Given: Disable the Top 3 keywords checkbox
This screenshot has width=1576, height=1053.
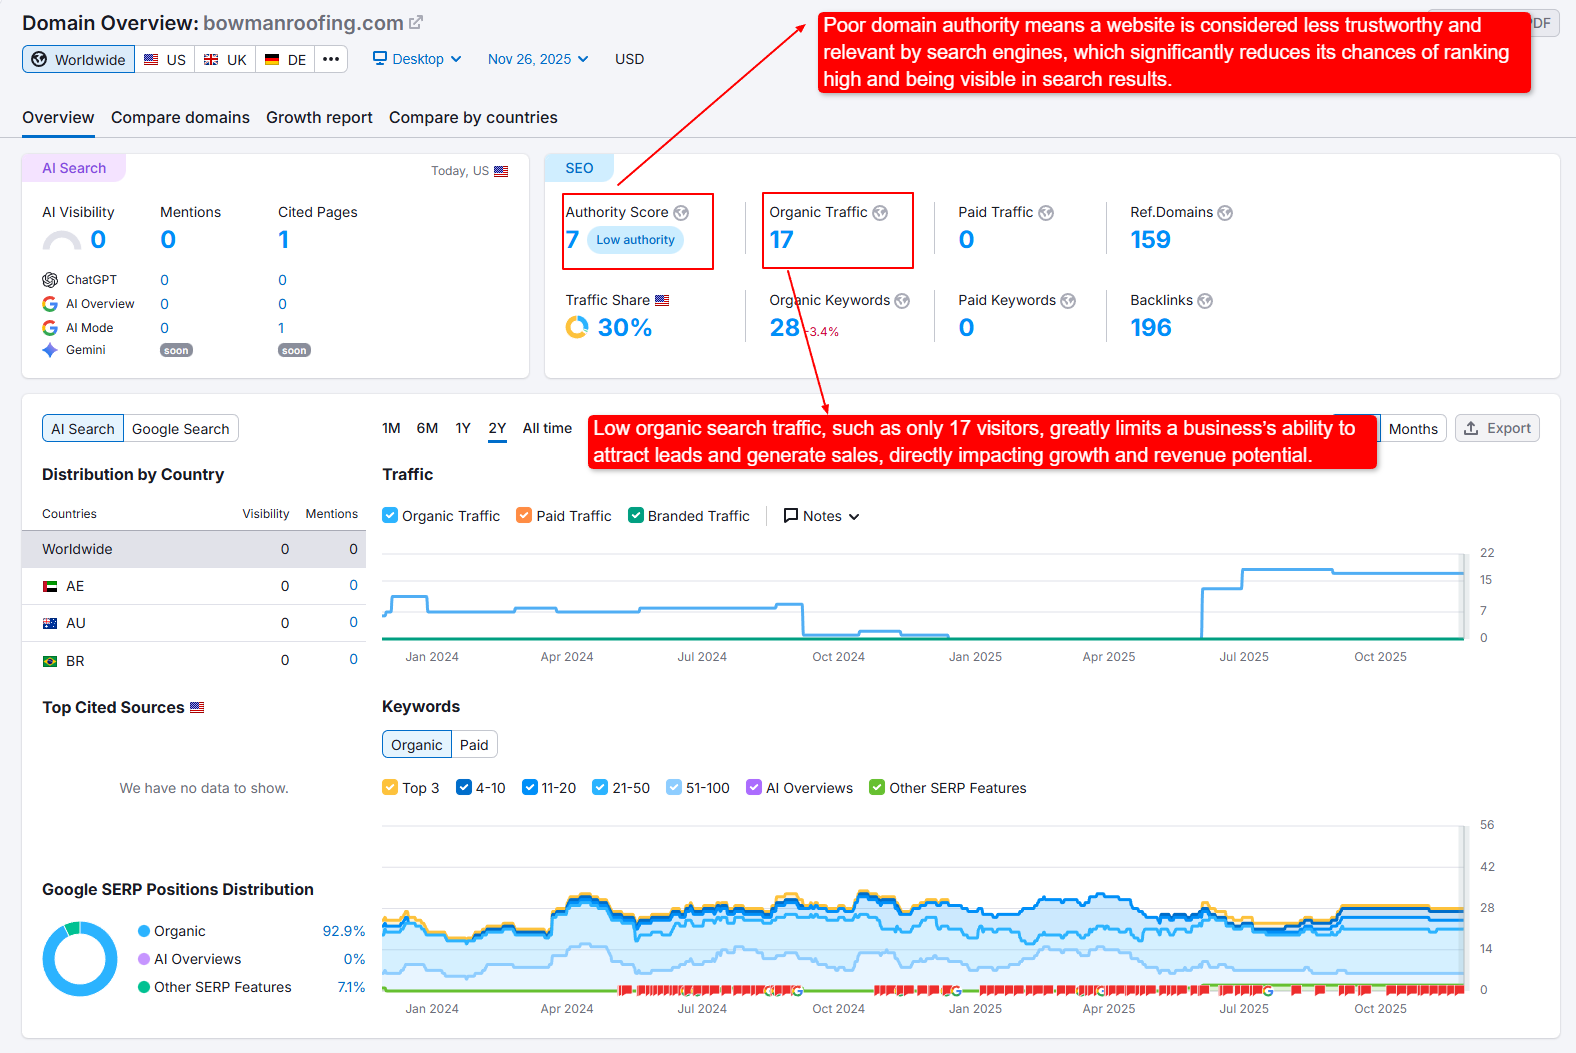Looking at the screenshot, I should (x=391, y=788).
